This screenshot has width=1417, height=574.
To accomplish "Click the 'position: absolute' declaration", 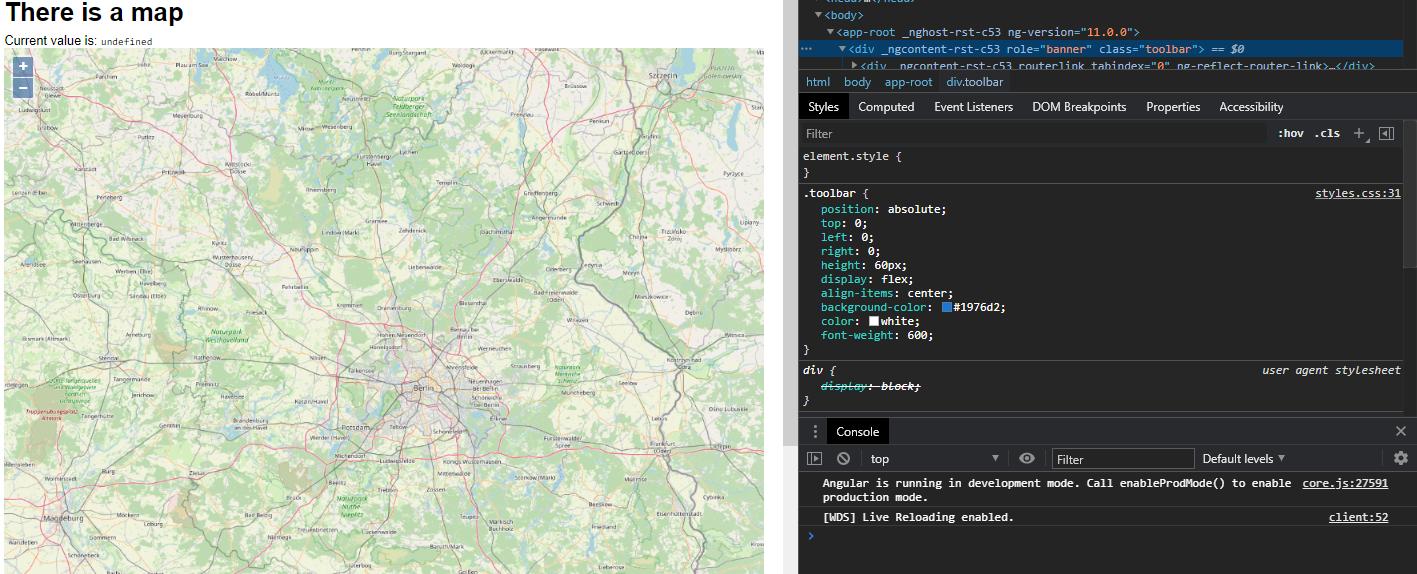I will click(883, 209).
